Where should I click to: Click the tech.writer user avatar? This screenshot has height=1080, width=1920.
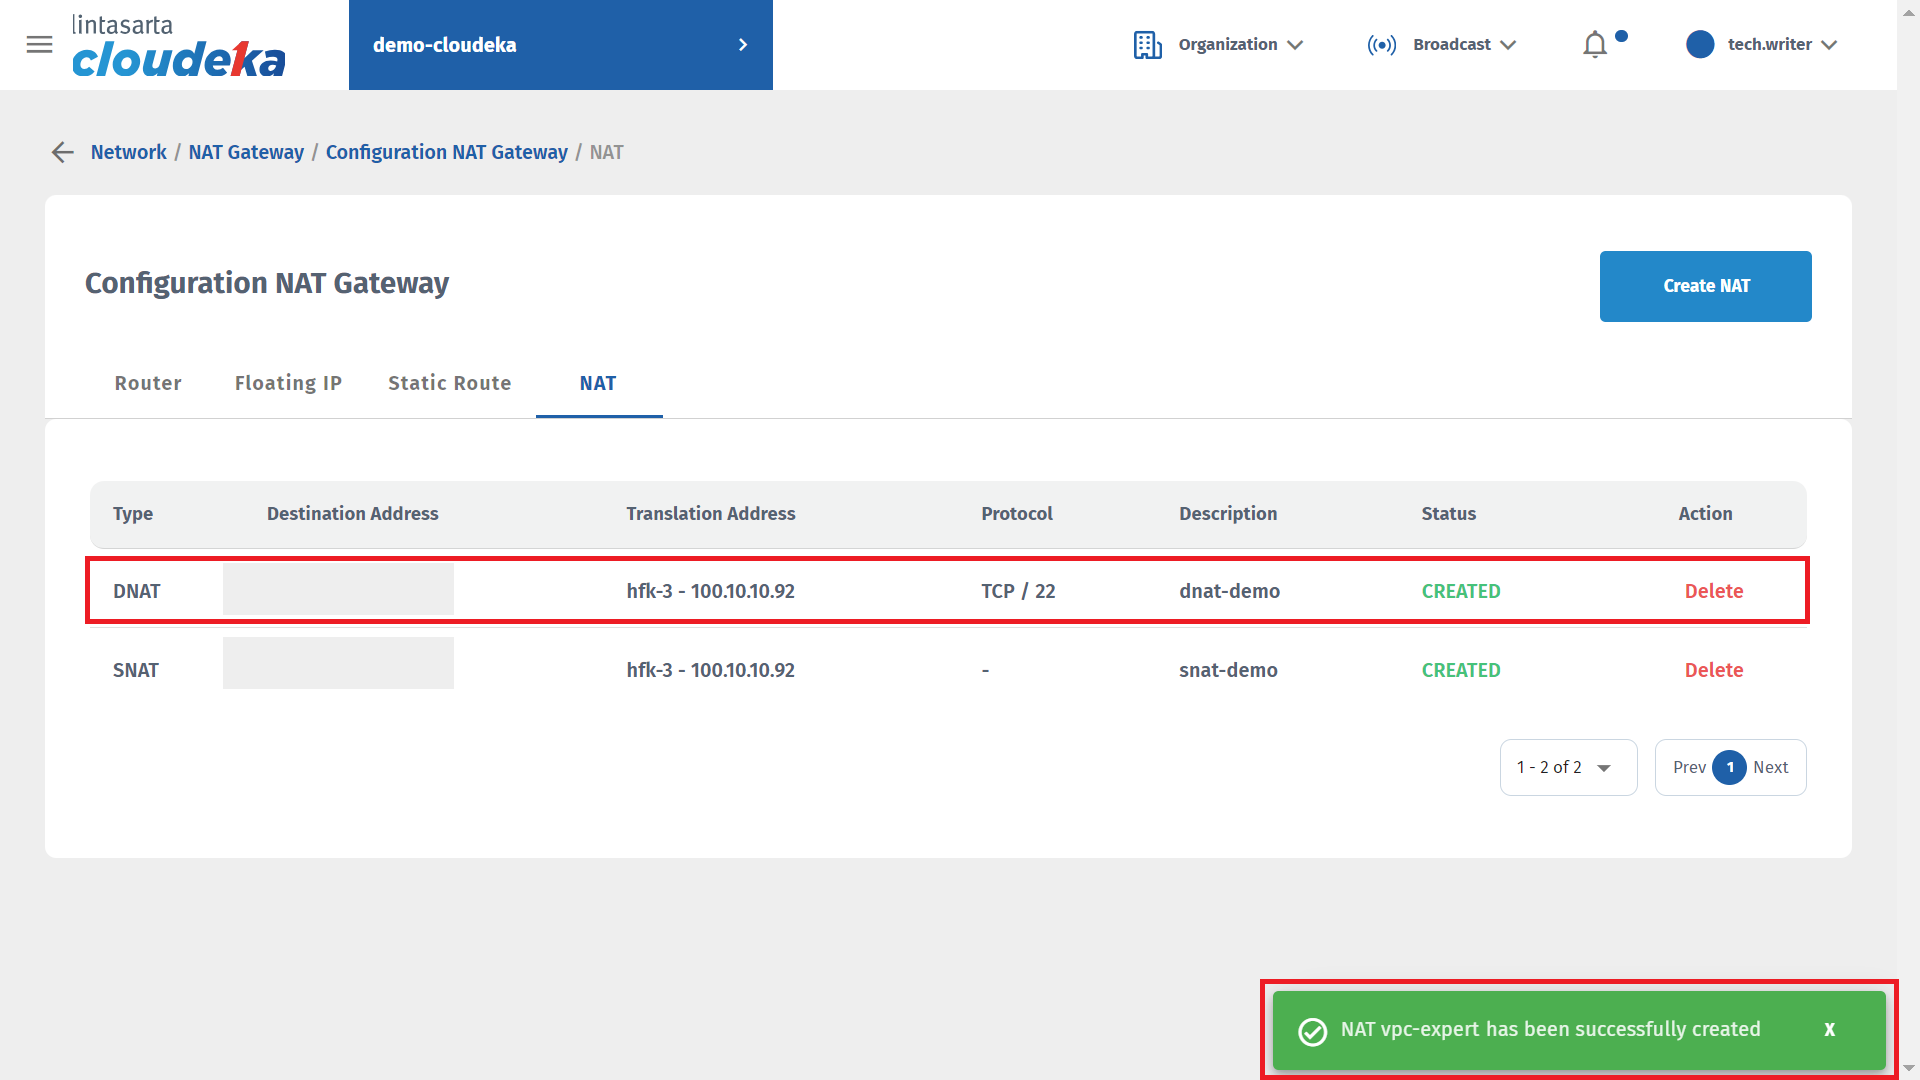tap(1699, 45)
